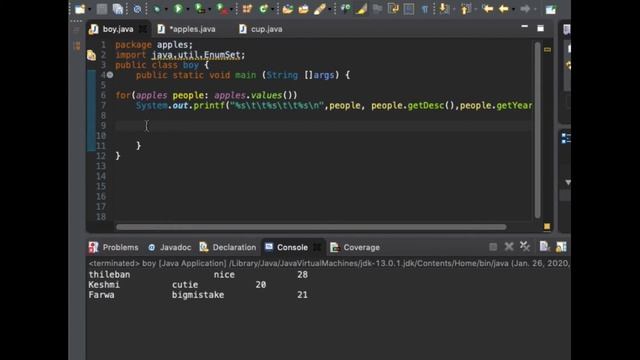Click the New file wizard icon
The height and width of the screenshot is (360, 640).
(x=80, y=9)
